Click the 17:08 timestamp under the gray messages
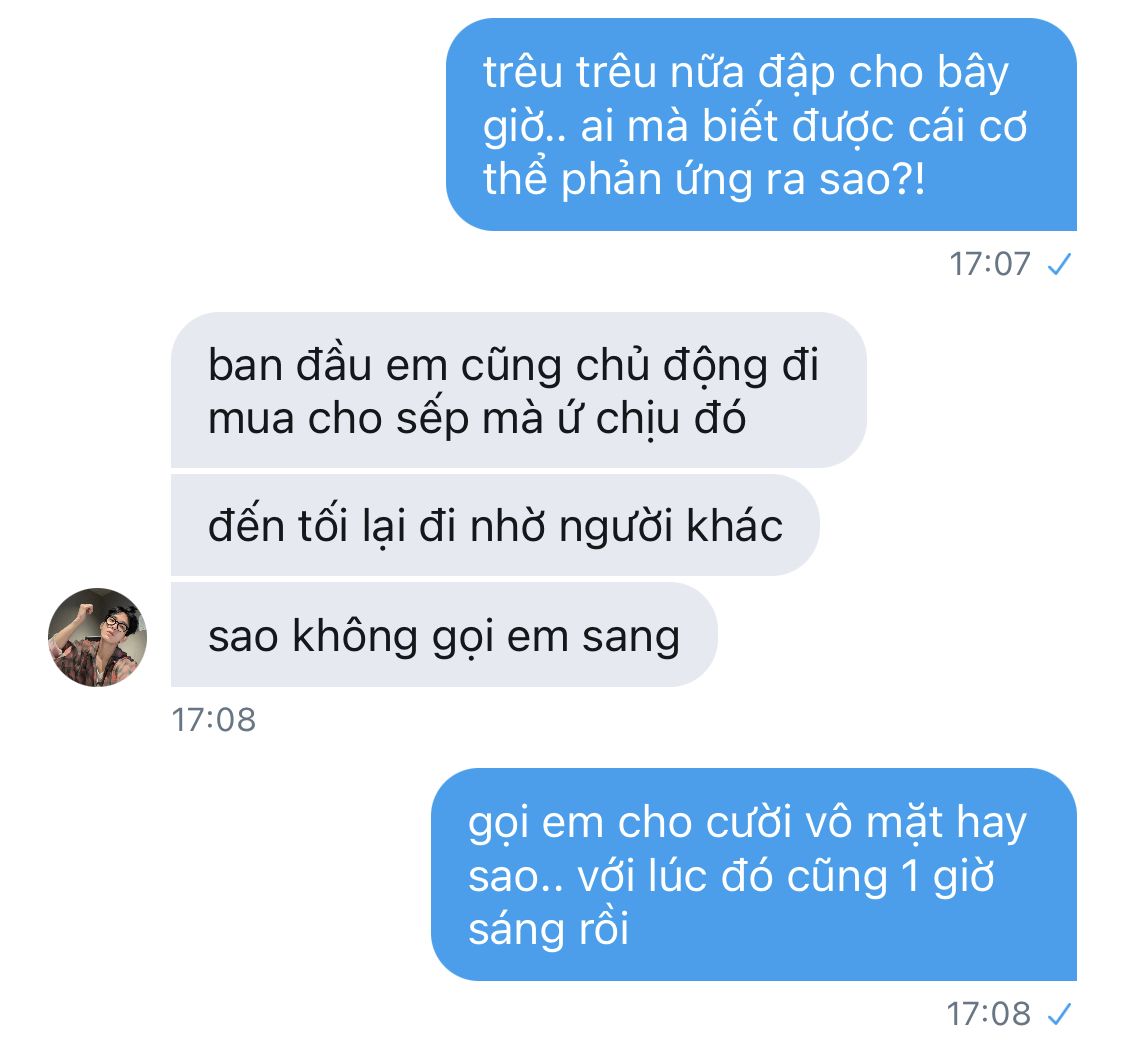 [x=213, y=720]
